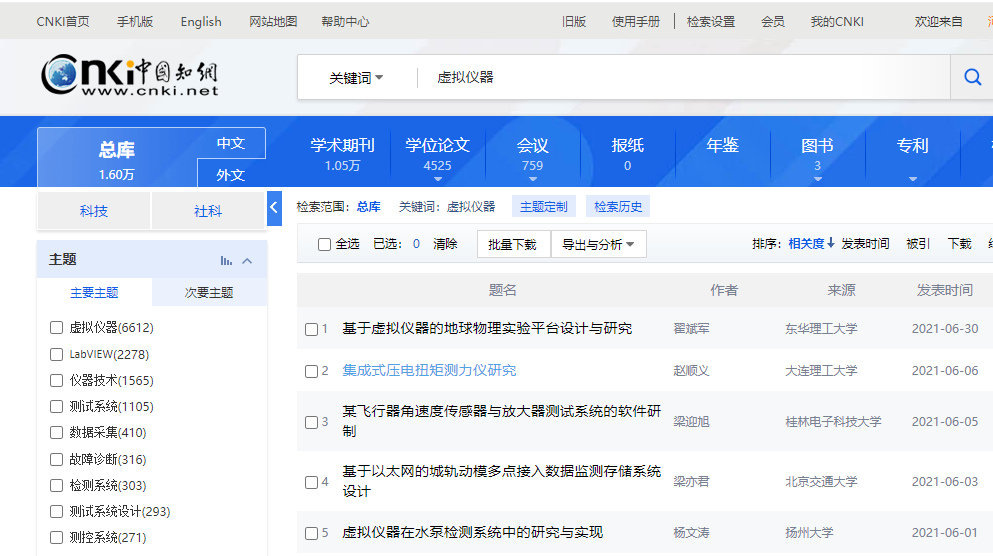993x556 pixels.
Task: Switch site to English
Action: 201,22
